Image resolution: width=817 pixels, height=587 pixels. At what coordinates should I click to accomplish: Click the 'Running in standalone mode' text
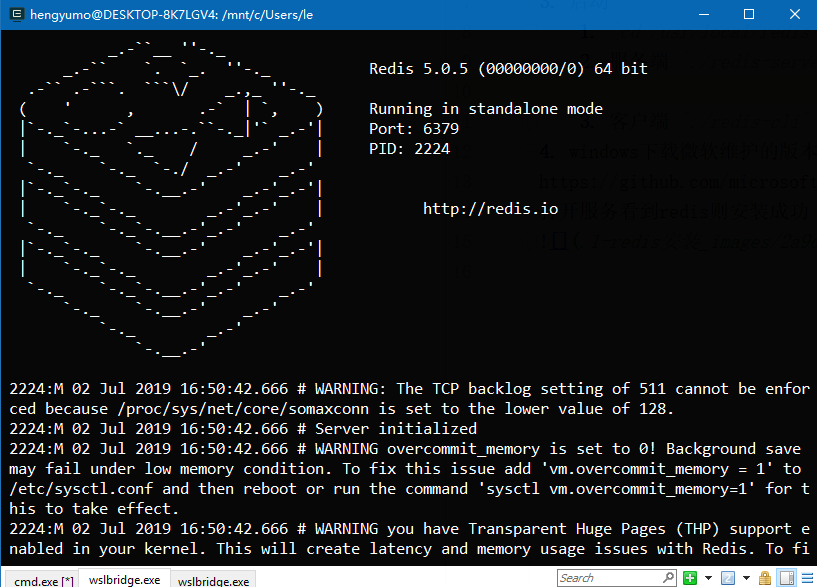point(486,109)
